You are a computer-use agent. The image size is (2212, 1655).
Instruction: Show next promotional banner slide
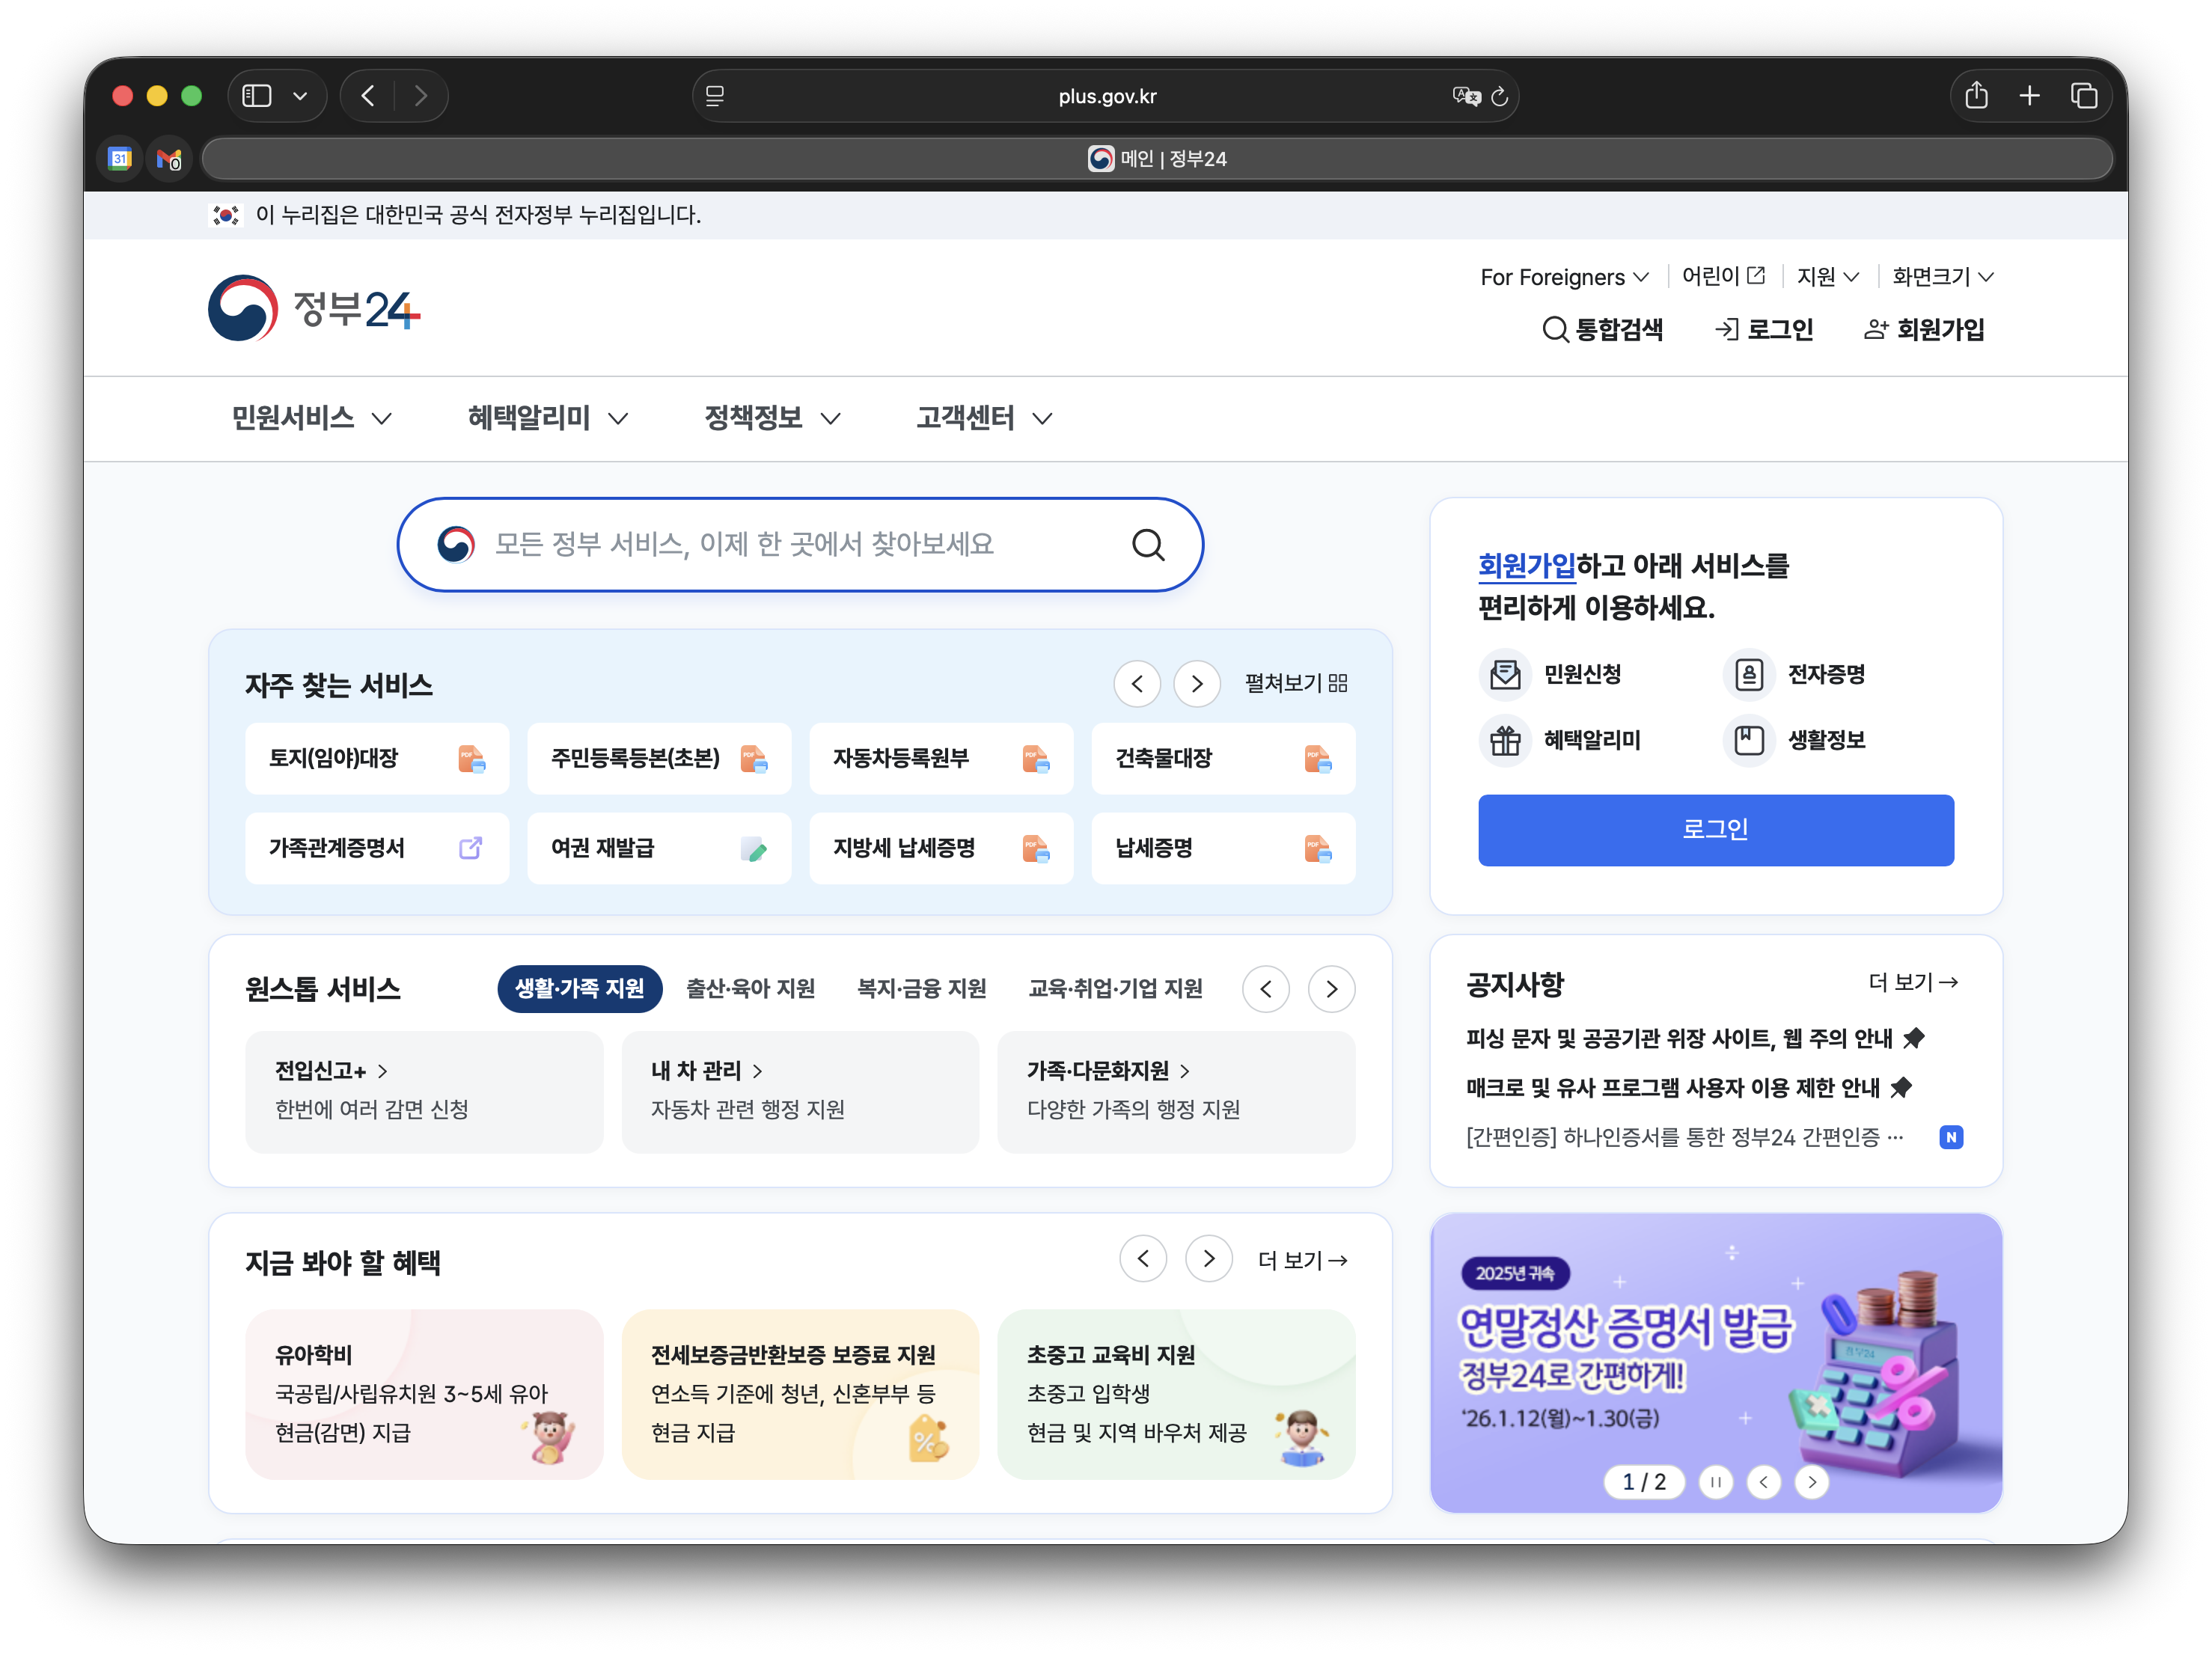click(x=1812, y=1482)
